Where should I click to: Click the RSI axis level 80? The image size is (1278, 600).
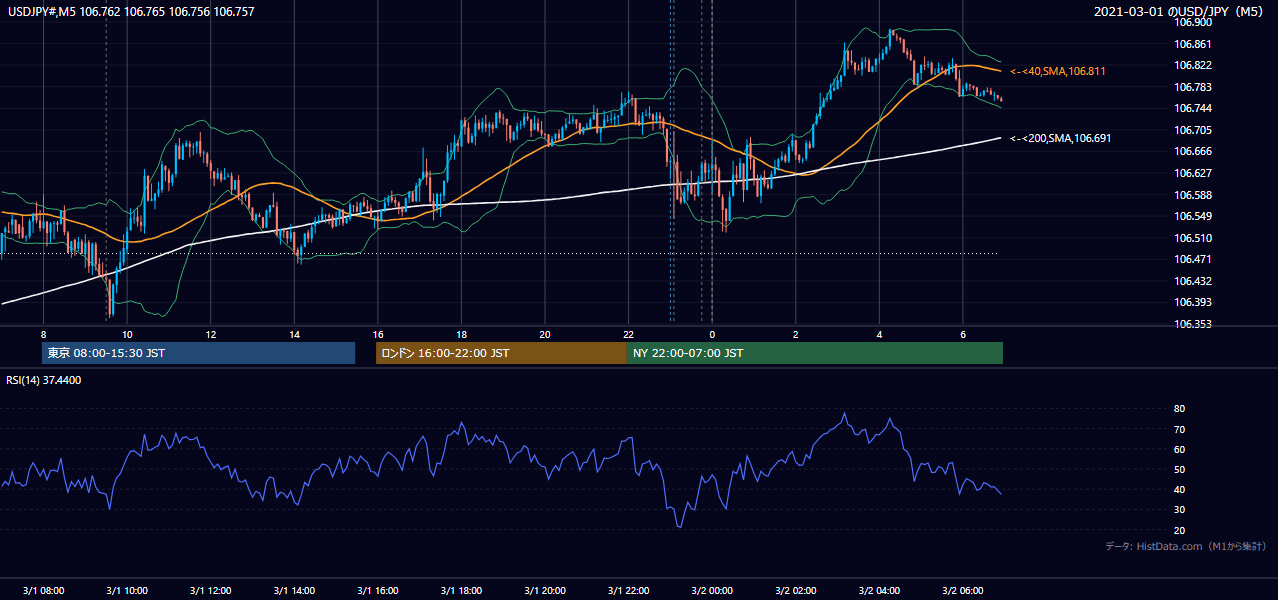pyautogui.click(x=1179, y=409)
